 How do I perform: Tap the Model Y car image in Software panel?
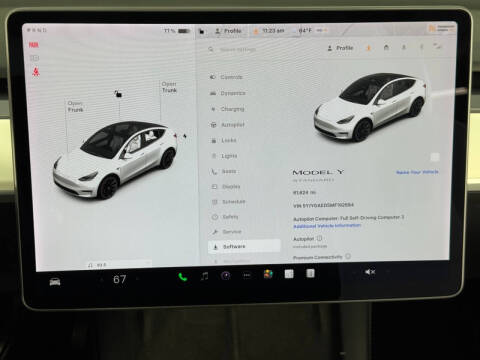point(370,107)
